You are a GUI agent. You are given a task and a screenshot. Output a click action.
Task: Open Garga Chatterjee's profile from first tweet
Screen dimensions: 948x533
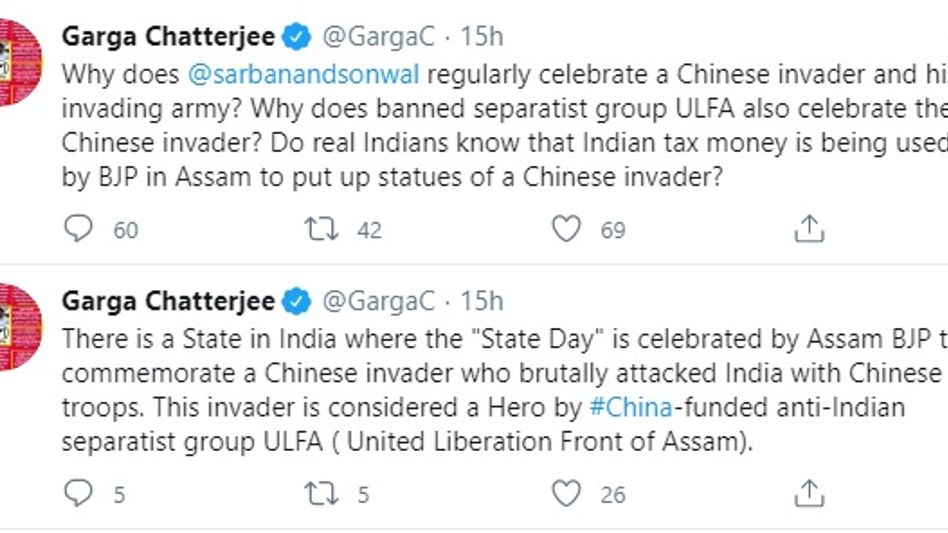(x=167, y=37)
